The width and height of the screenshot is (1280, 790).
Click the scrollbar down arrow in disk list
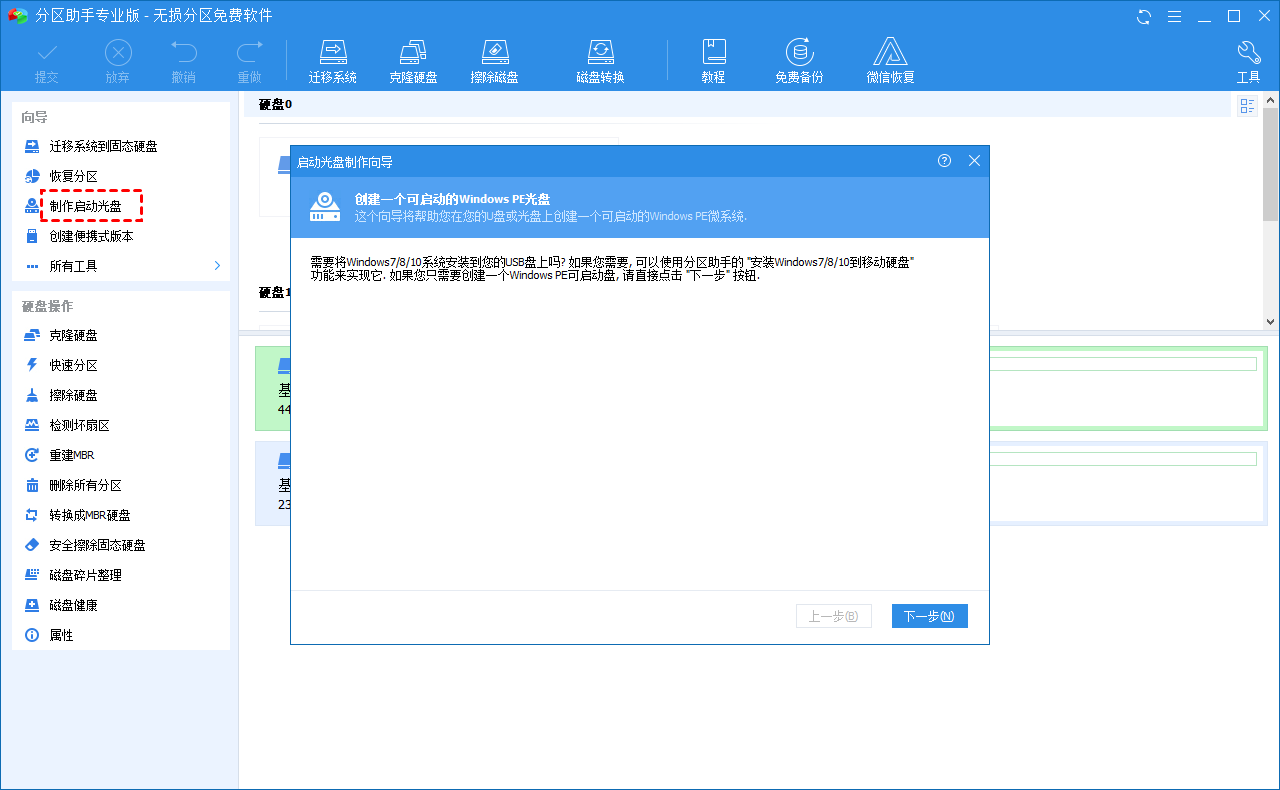click(x=1270, y=322)
